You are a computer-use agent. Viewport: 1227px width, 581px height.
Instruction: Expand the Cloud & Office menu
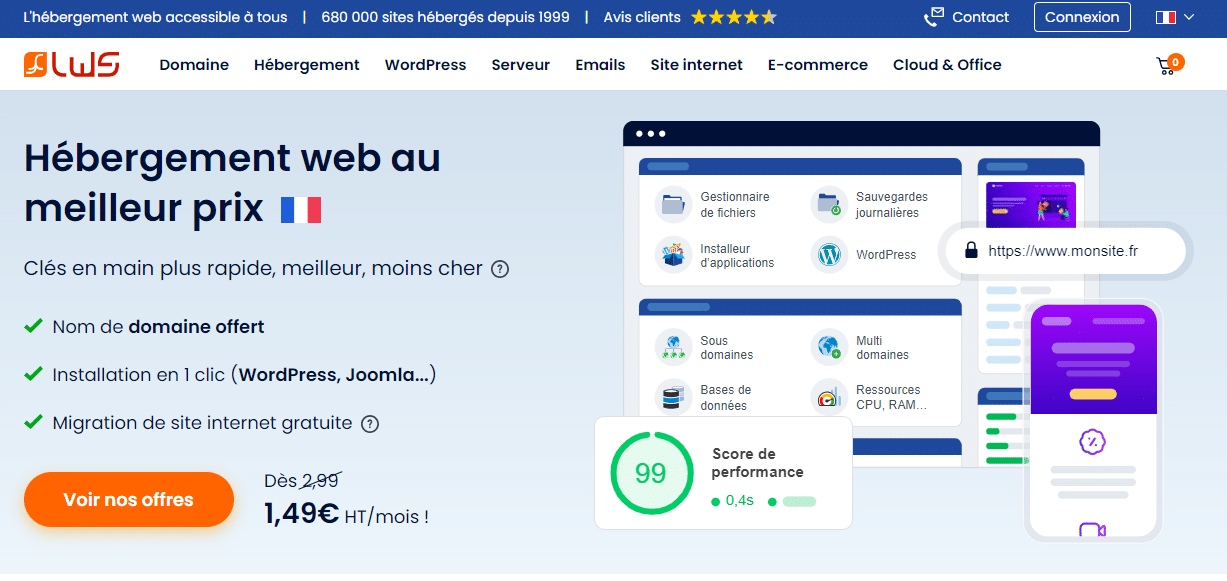(946, 65)
